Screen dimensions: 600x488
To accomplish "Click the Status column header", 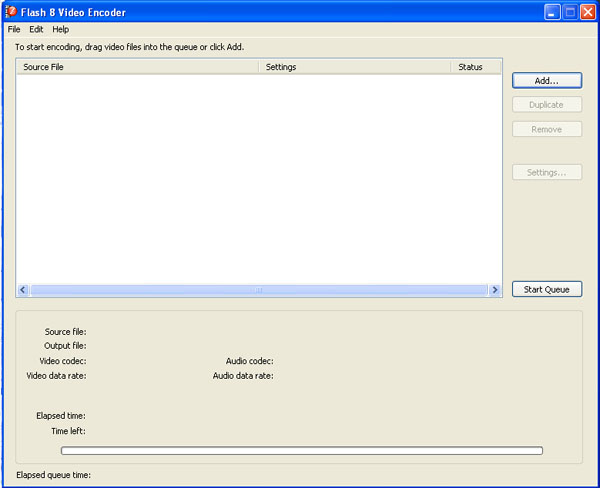I will point(476,67).
